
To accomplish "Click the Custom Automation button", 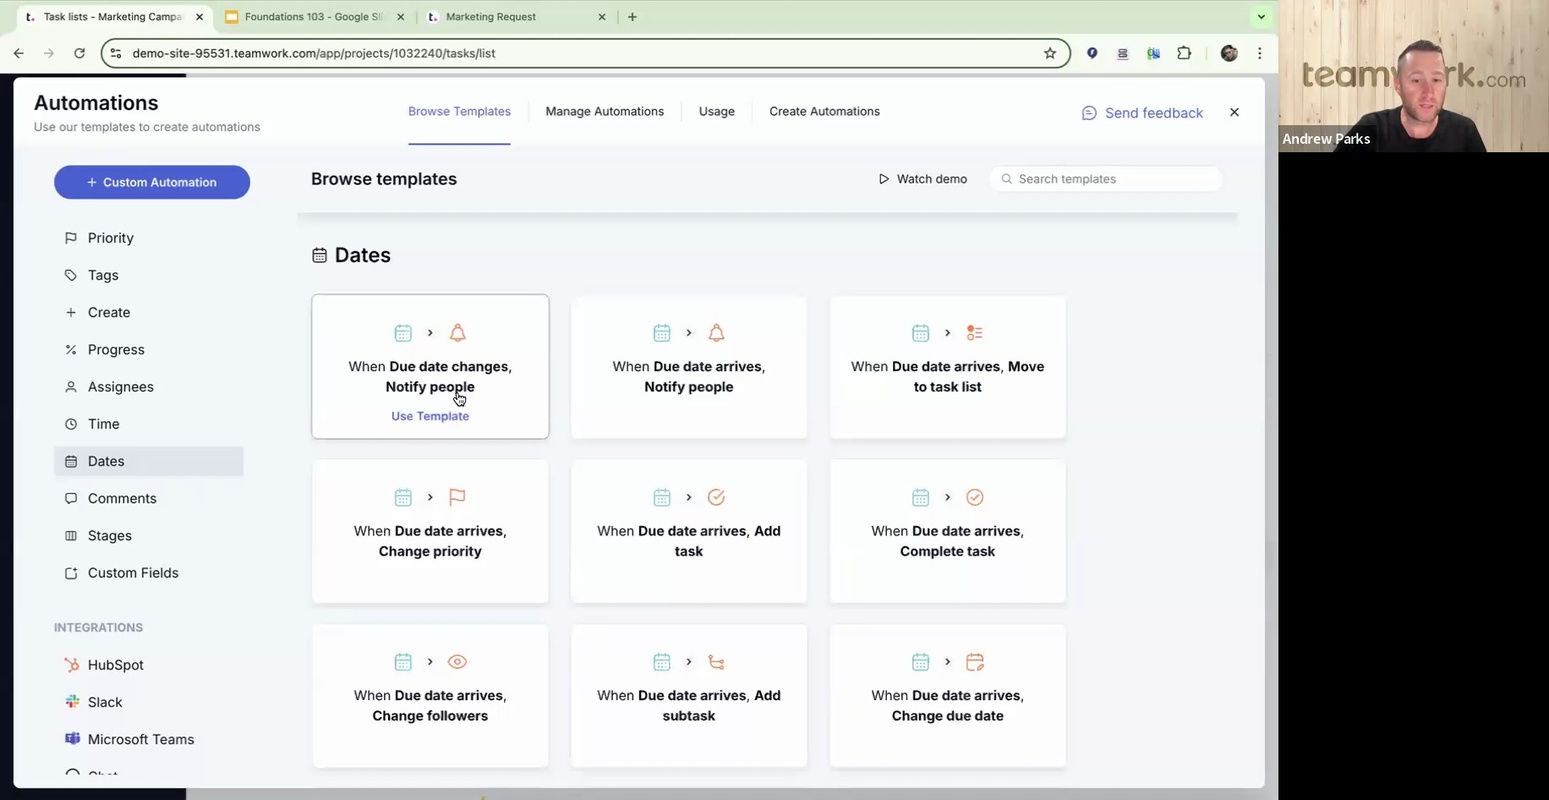I will click(x=152, y=182).
